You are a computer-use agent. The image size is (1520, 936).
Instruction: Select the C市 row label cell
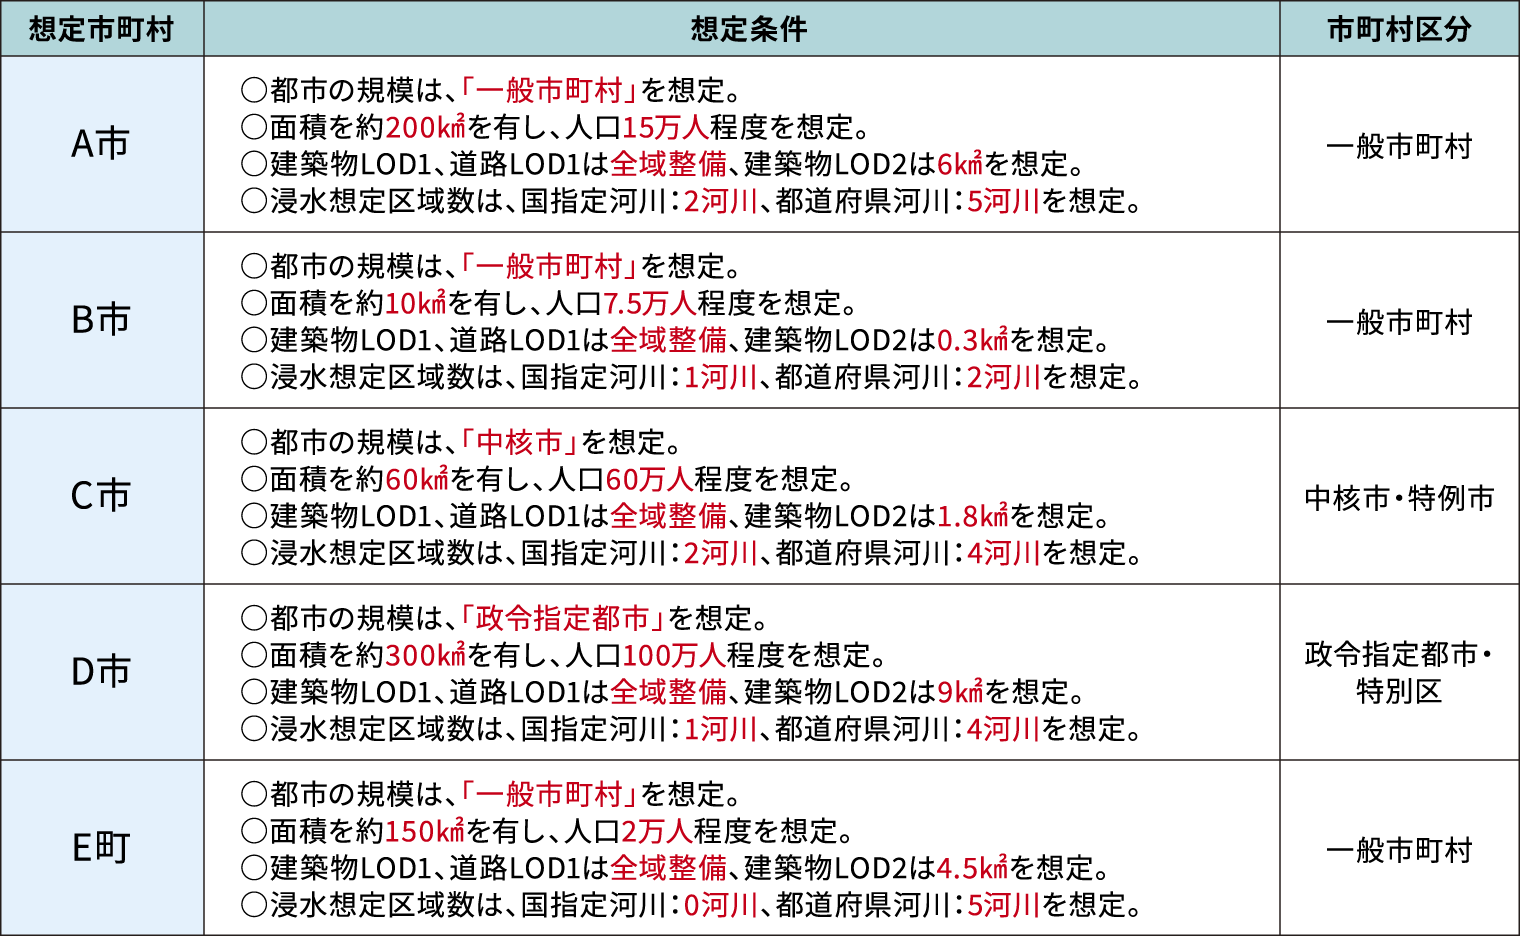pyautogui.click(x=101, y=496)
